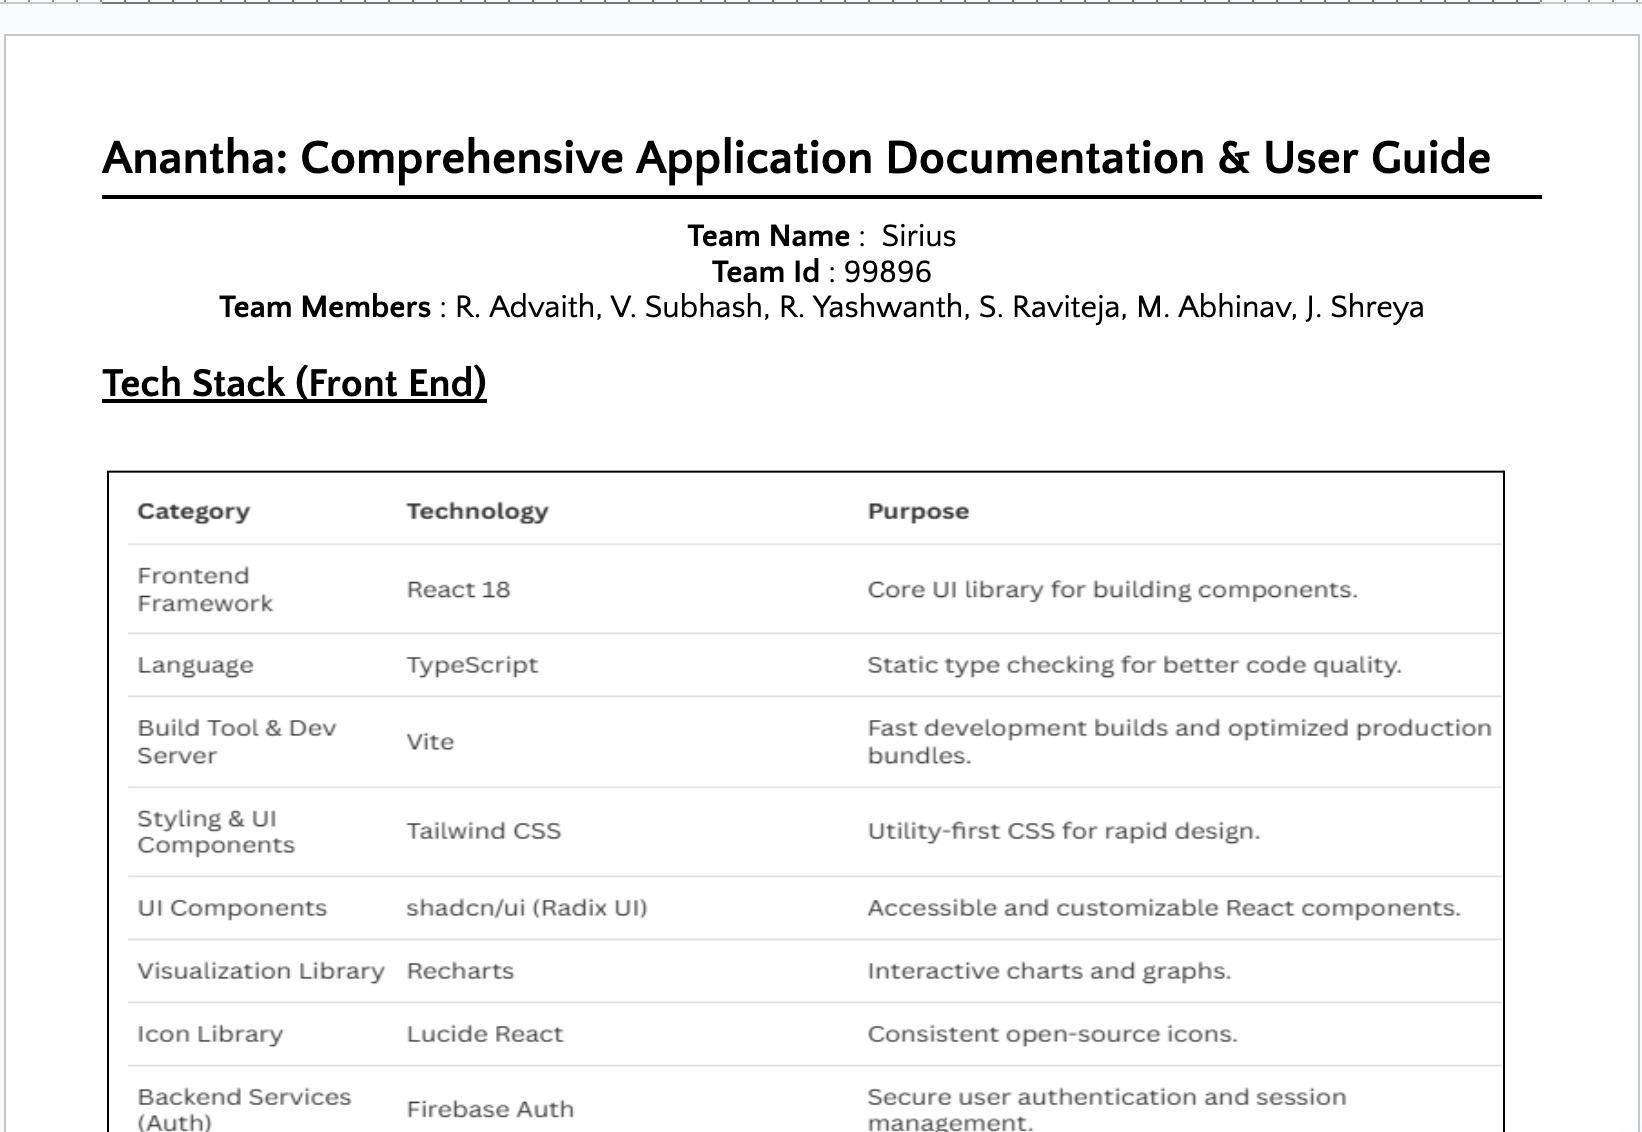Click the shadcn/ui (Radix UI) cell
The width and height of the screenshot is (1642, 1132).
526,908
